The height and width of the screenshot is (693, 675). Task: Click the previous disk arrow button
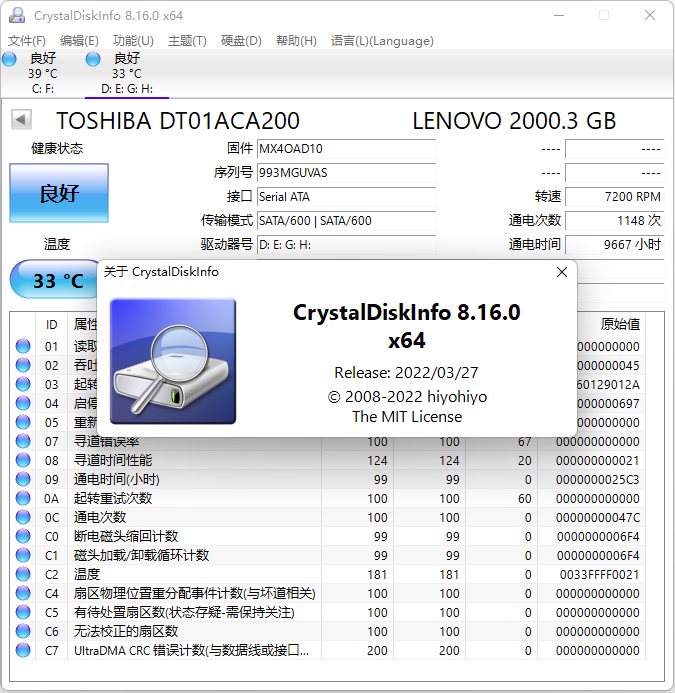tap(21, 120)
